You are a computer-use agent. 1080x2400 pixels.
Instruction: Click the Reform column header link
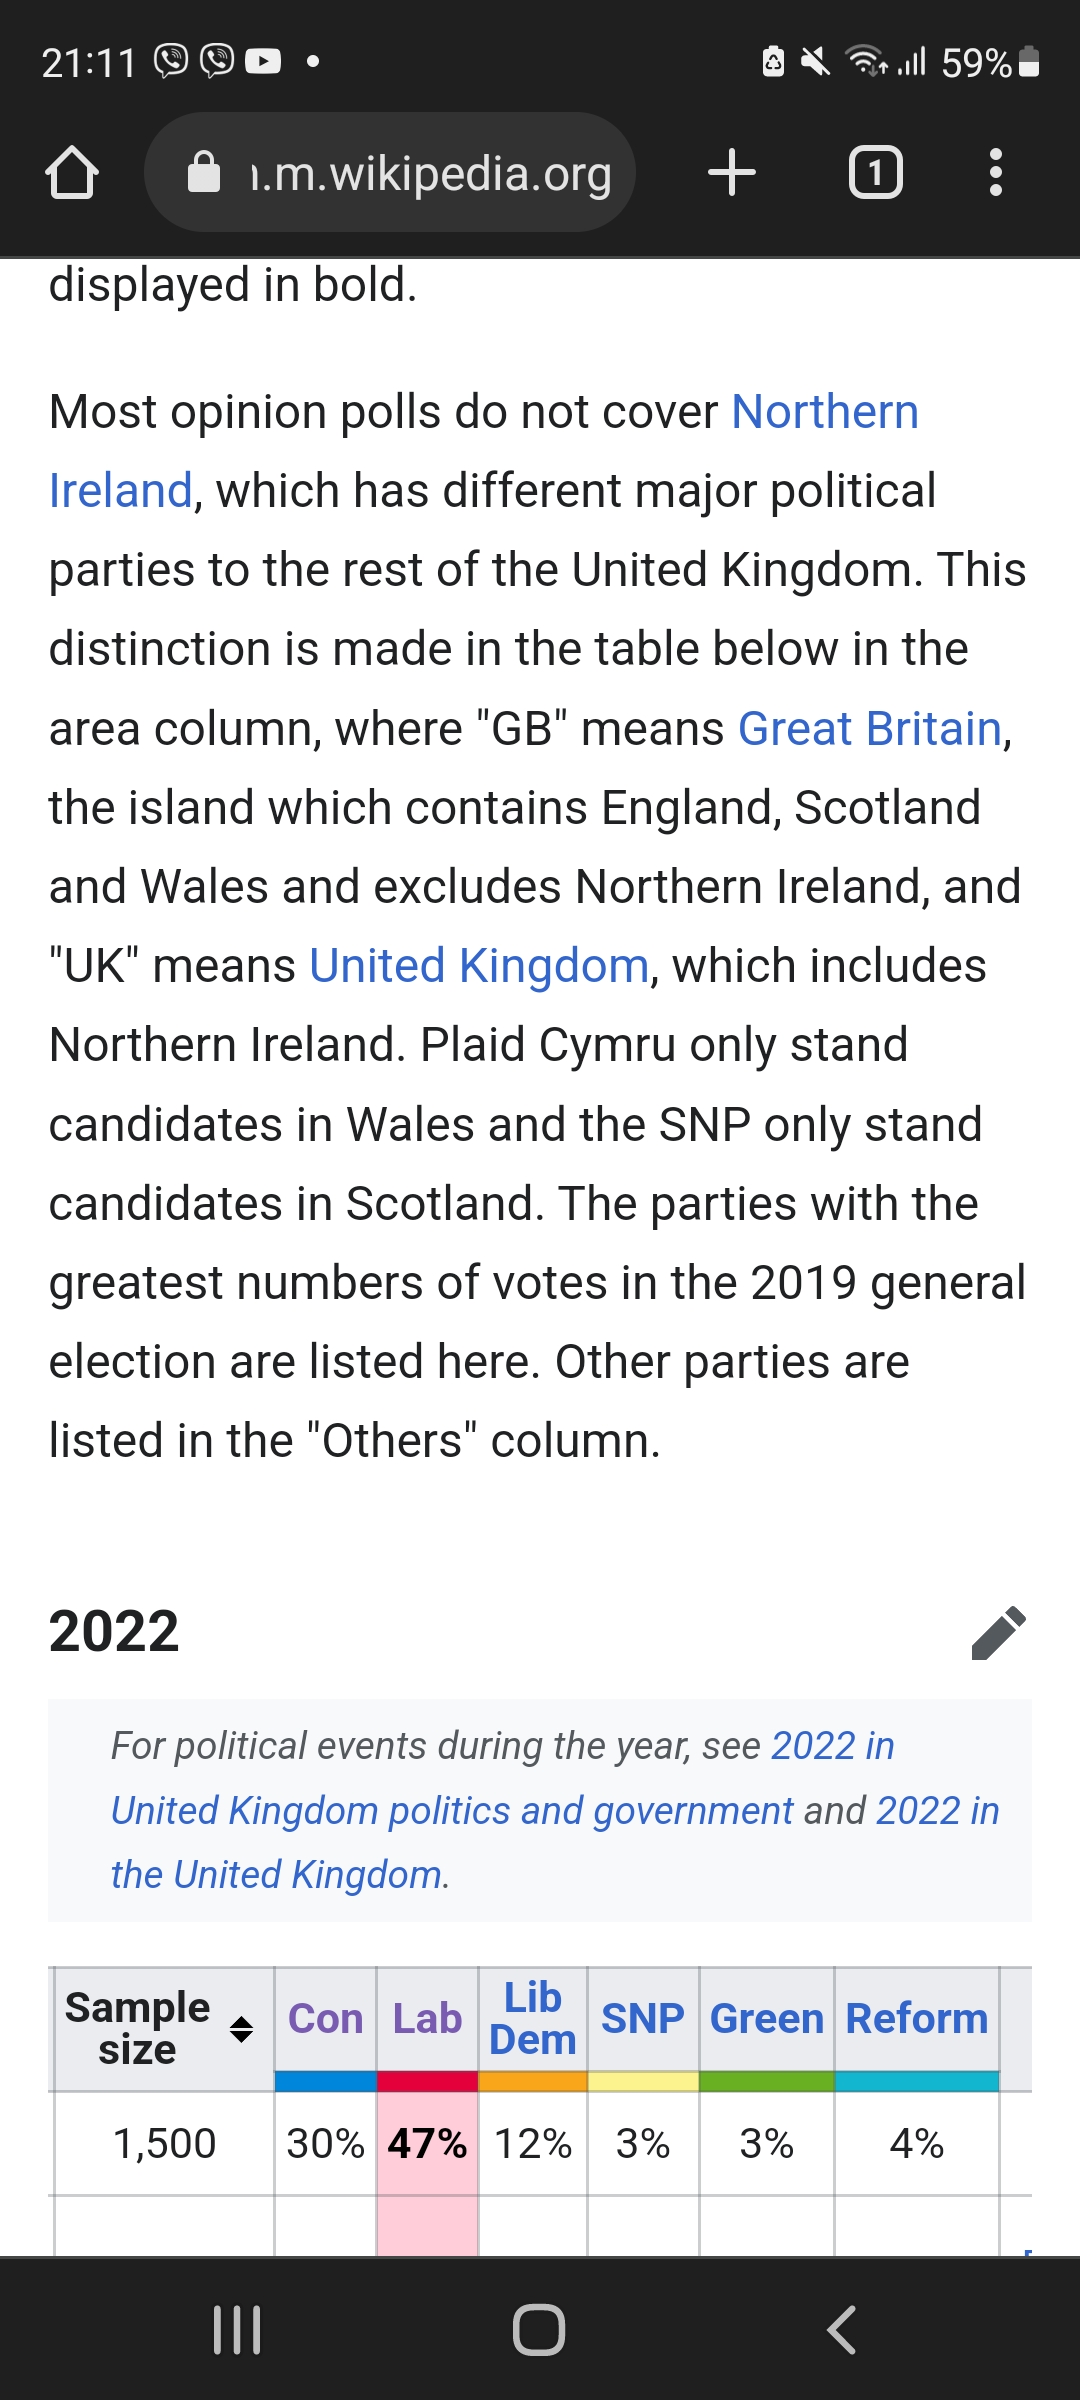(916, 2019)
